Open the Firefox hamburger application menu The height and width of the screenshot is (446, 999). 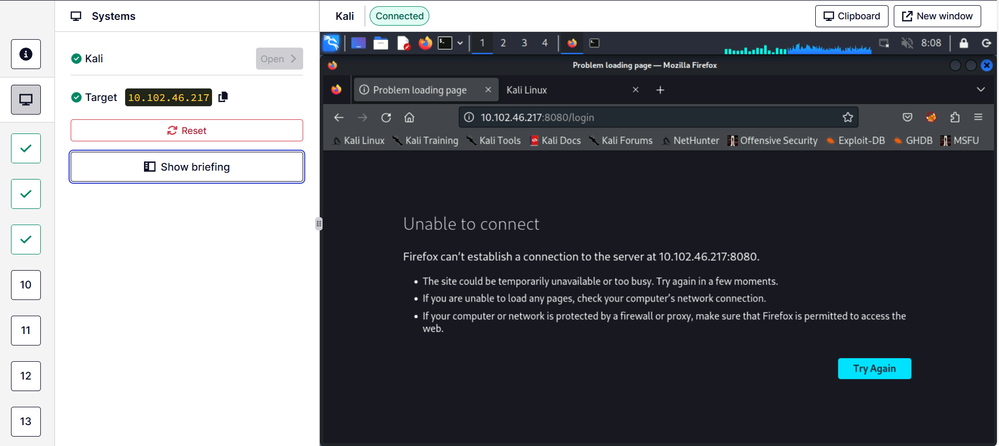(x=980, y=117)
